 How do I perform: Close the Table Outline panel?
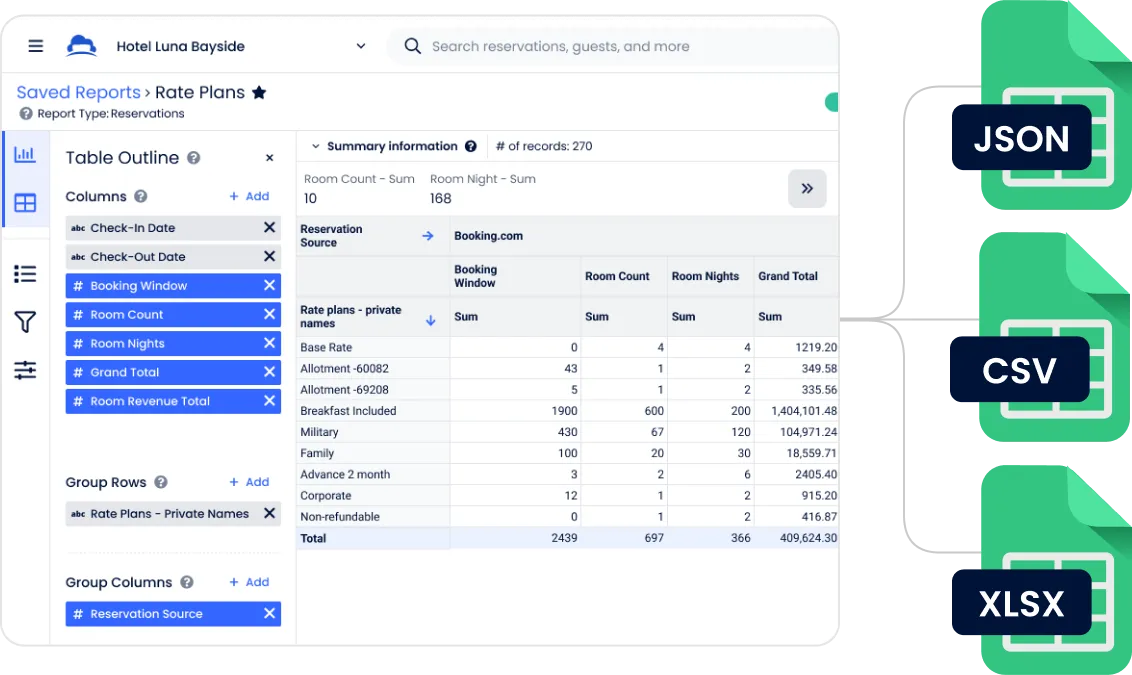point(269,158)
